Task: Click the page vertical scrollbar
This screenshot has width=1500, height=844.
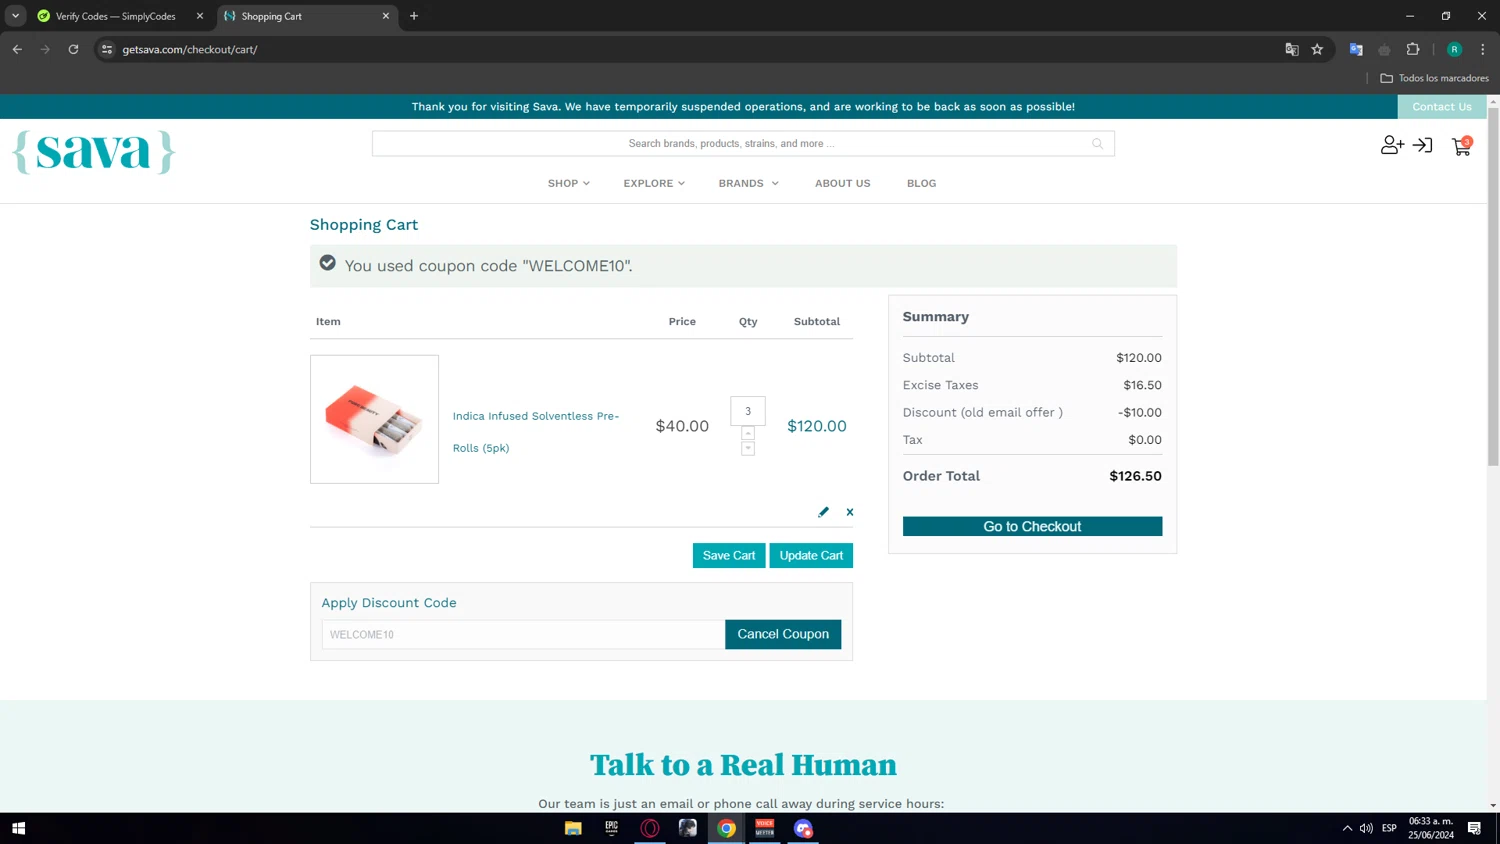Action: 1493,288
